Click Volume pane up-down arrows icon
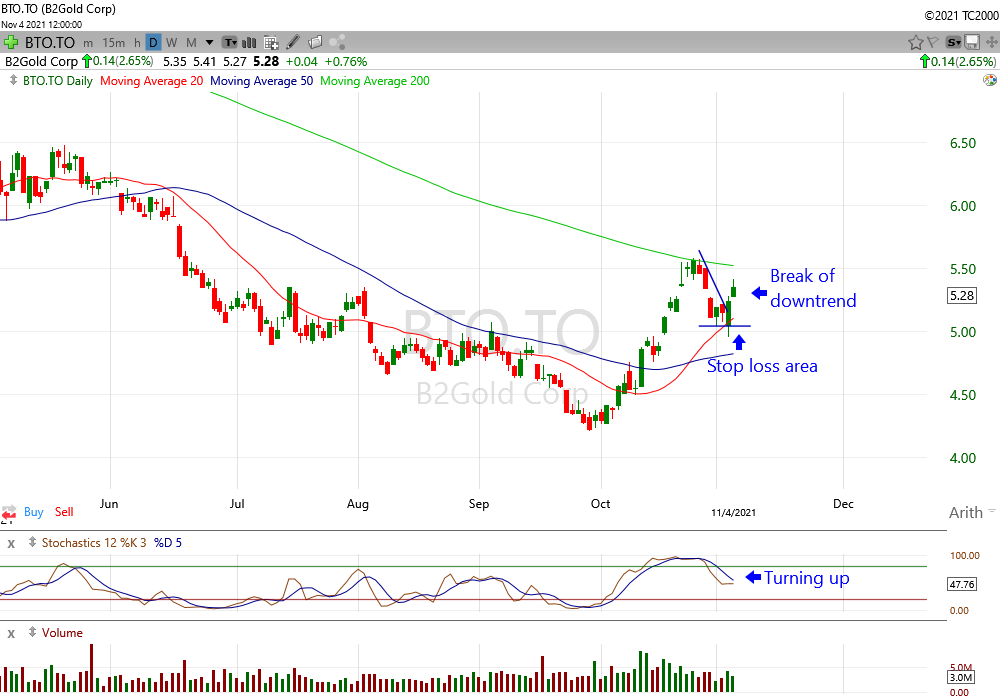Screen dimensions: 1000x700 pyautogui.click(x=32, y=632)
